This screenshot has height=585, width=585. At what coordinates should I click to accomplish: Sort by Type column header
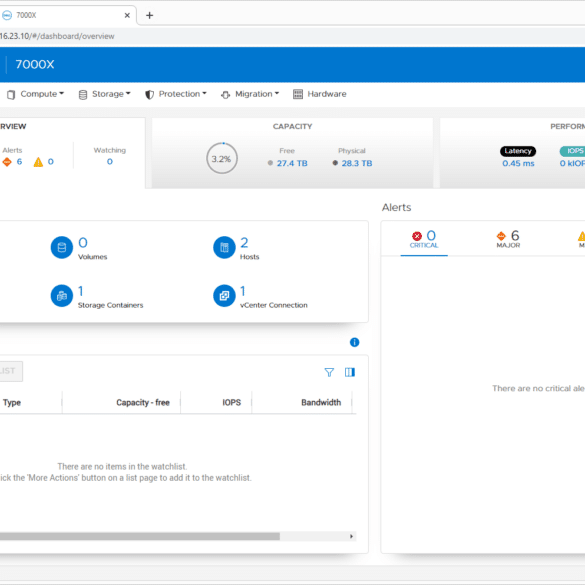click(x=12, y=403)
